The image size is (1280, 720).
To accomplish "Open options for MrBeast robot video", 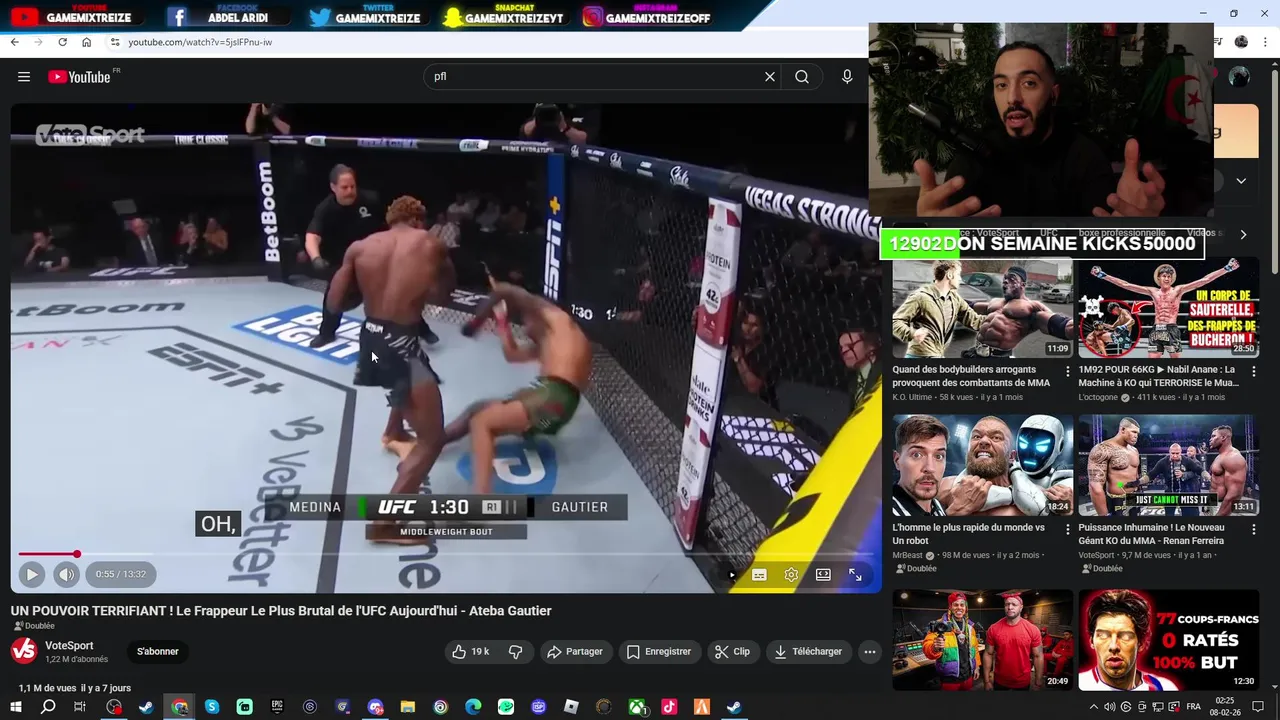I will 1068,529.
